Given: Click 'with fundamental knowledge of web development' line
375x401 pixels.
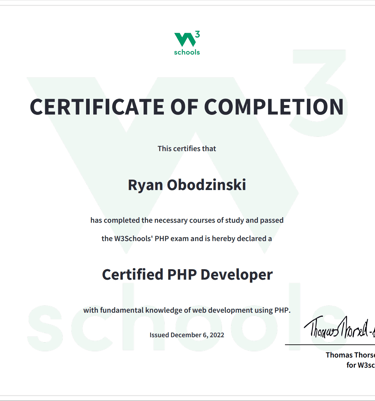Looking at the screenshot, I should (x=187, y=310).
